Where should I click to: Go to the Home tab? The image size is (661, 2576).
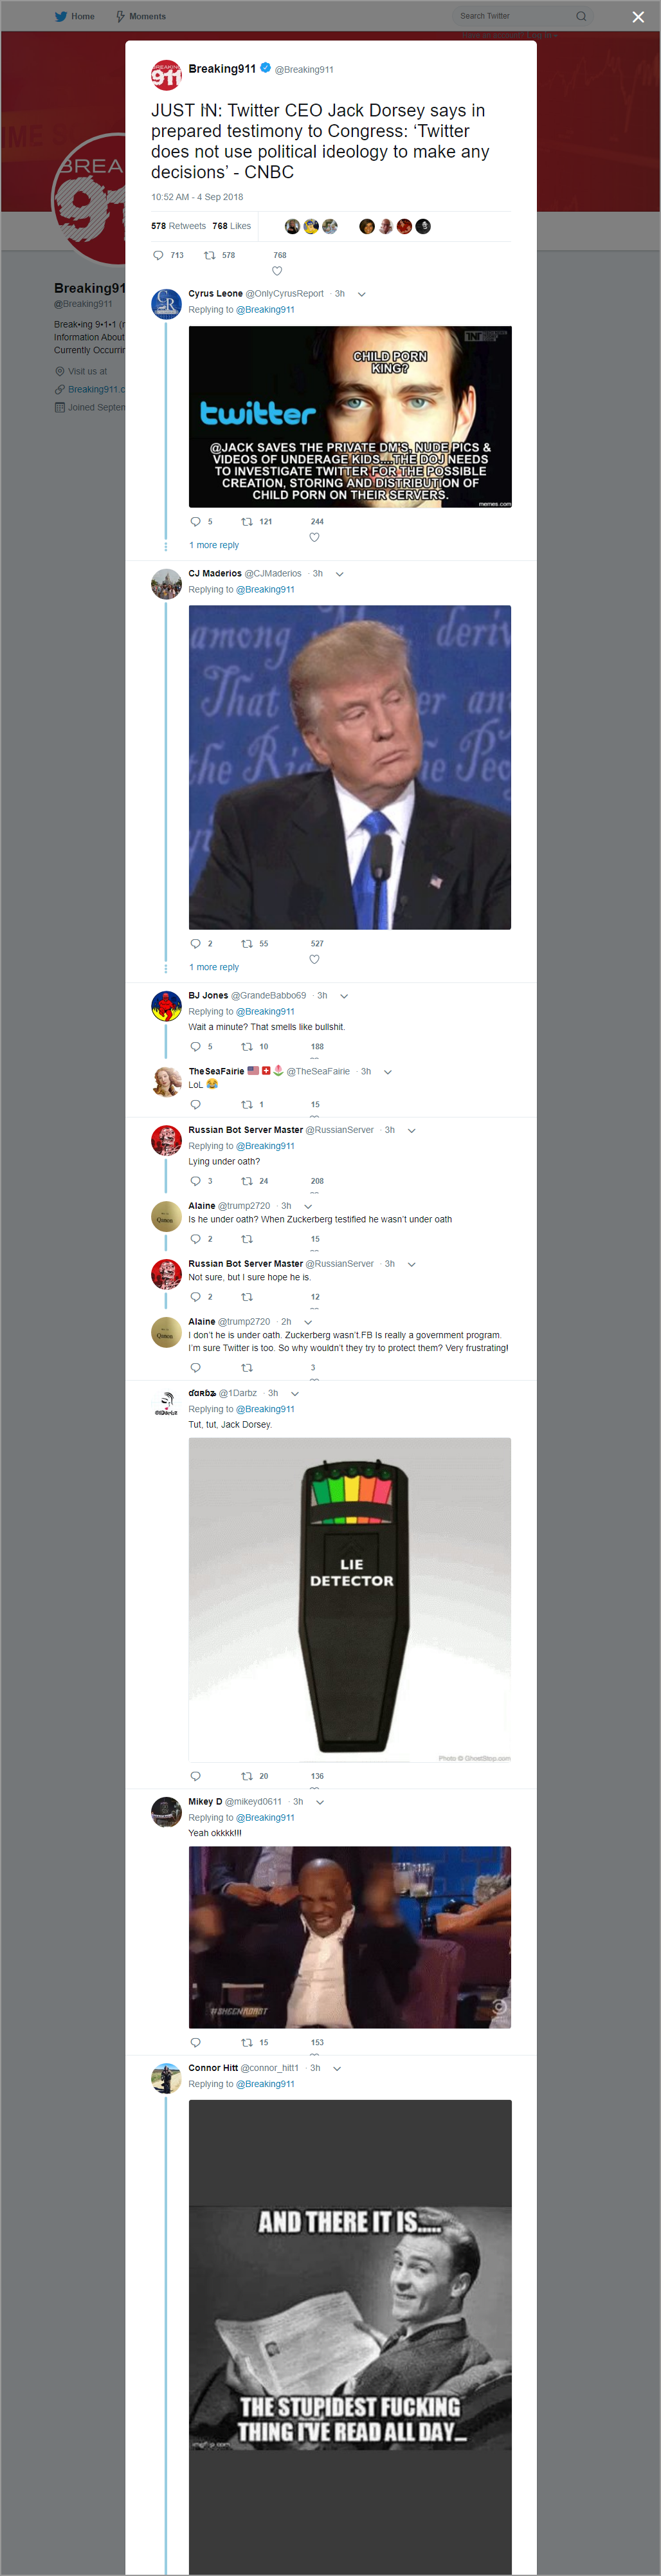(75, 16)
